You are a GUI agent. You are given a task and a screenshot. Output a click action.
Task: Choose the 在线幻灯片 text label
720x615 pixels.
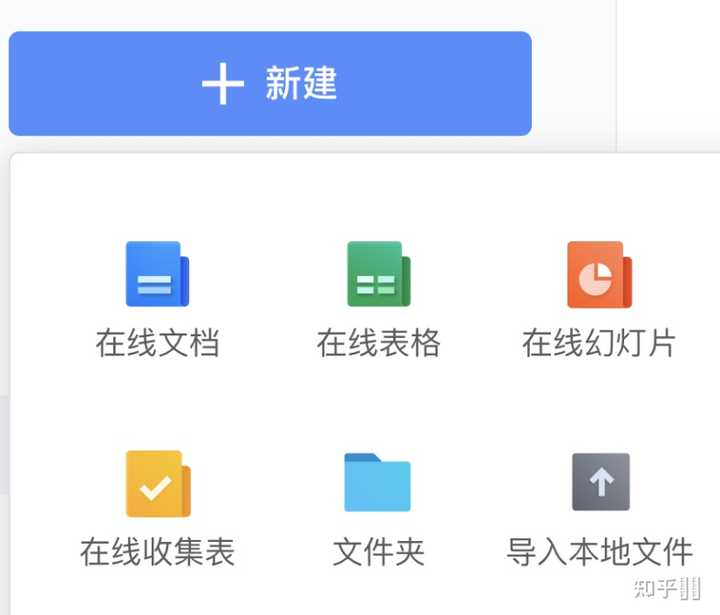pyautogui.click(x=599, y=343)
